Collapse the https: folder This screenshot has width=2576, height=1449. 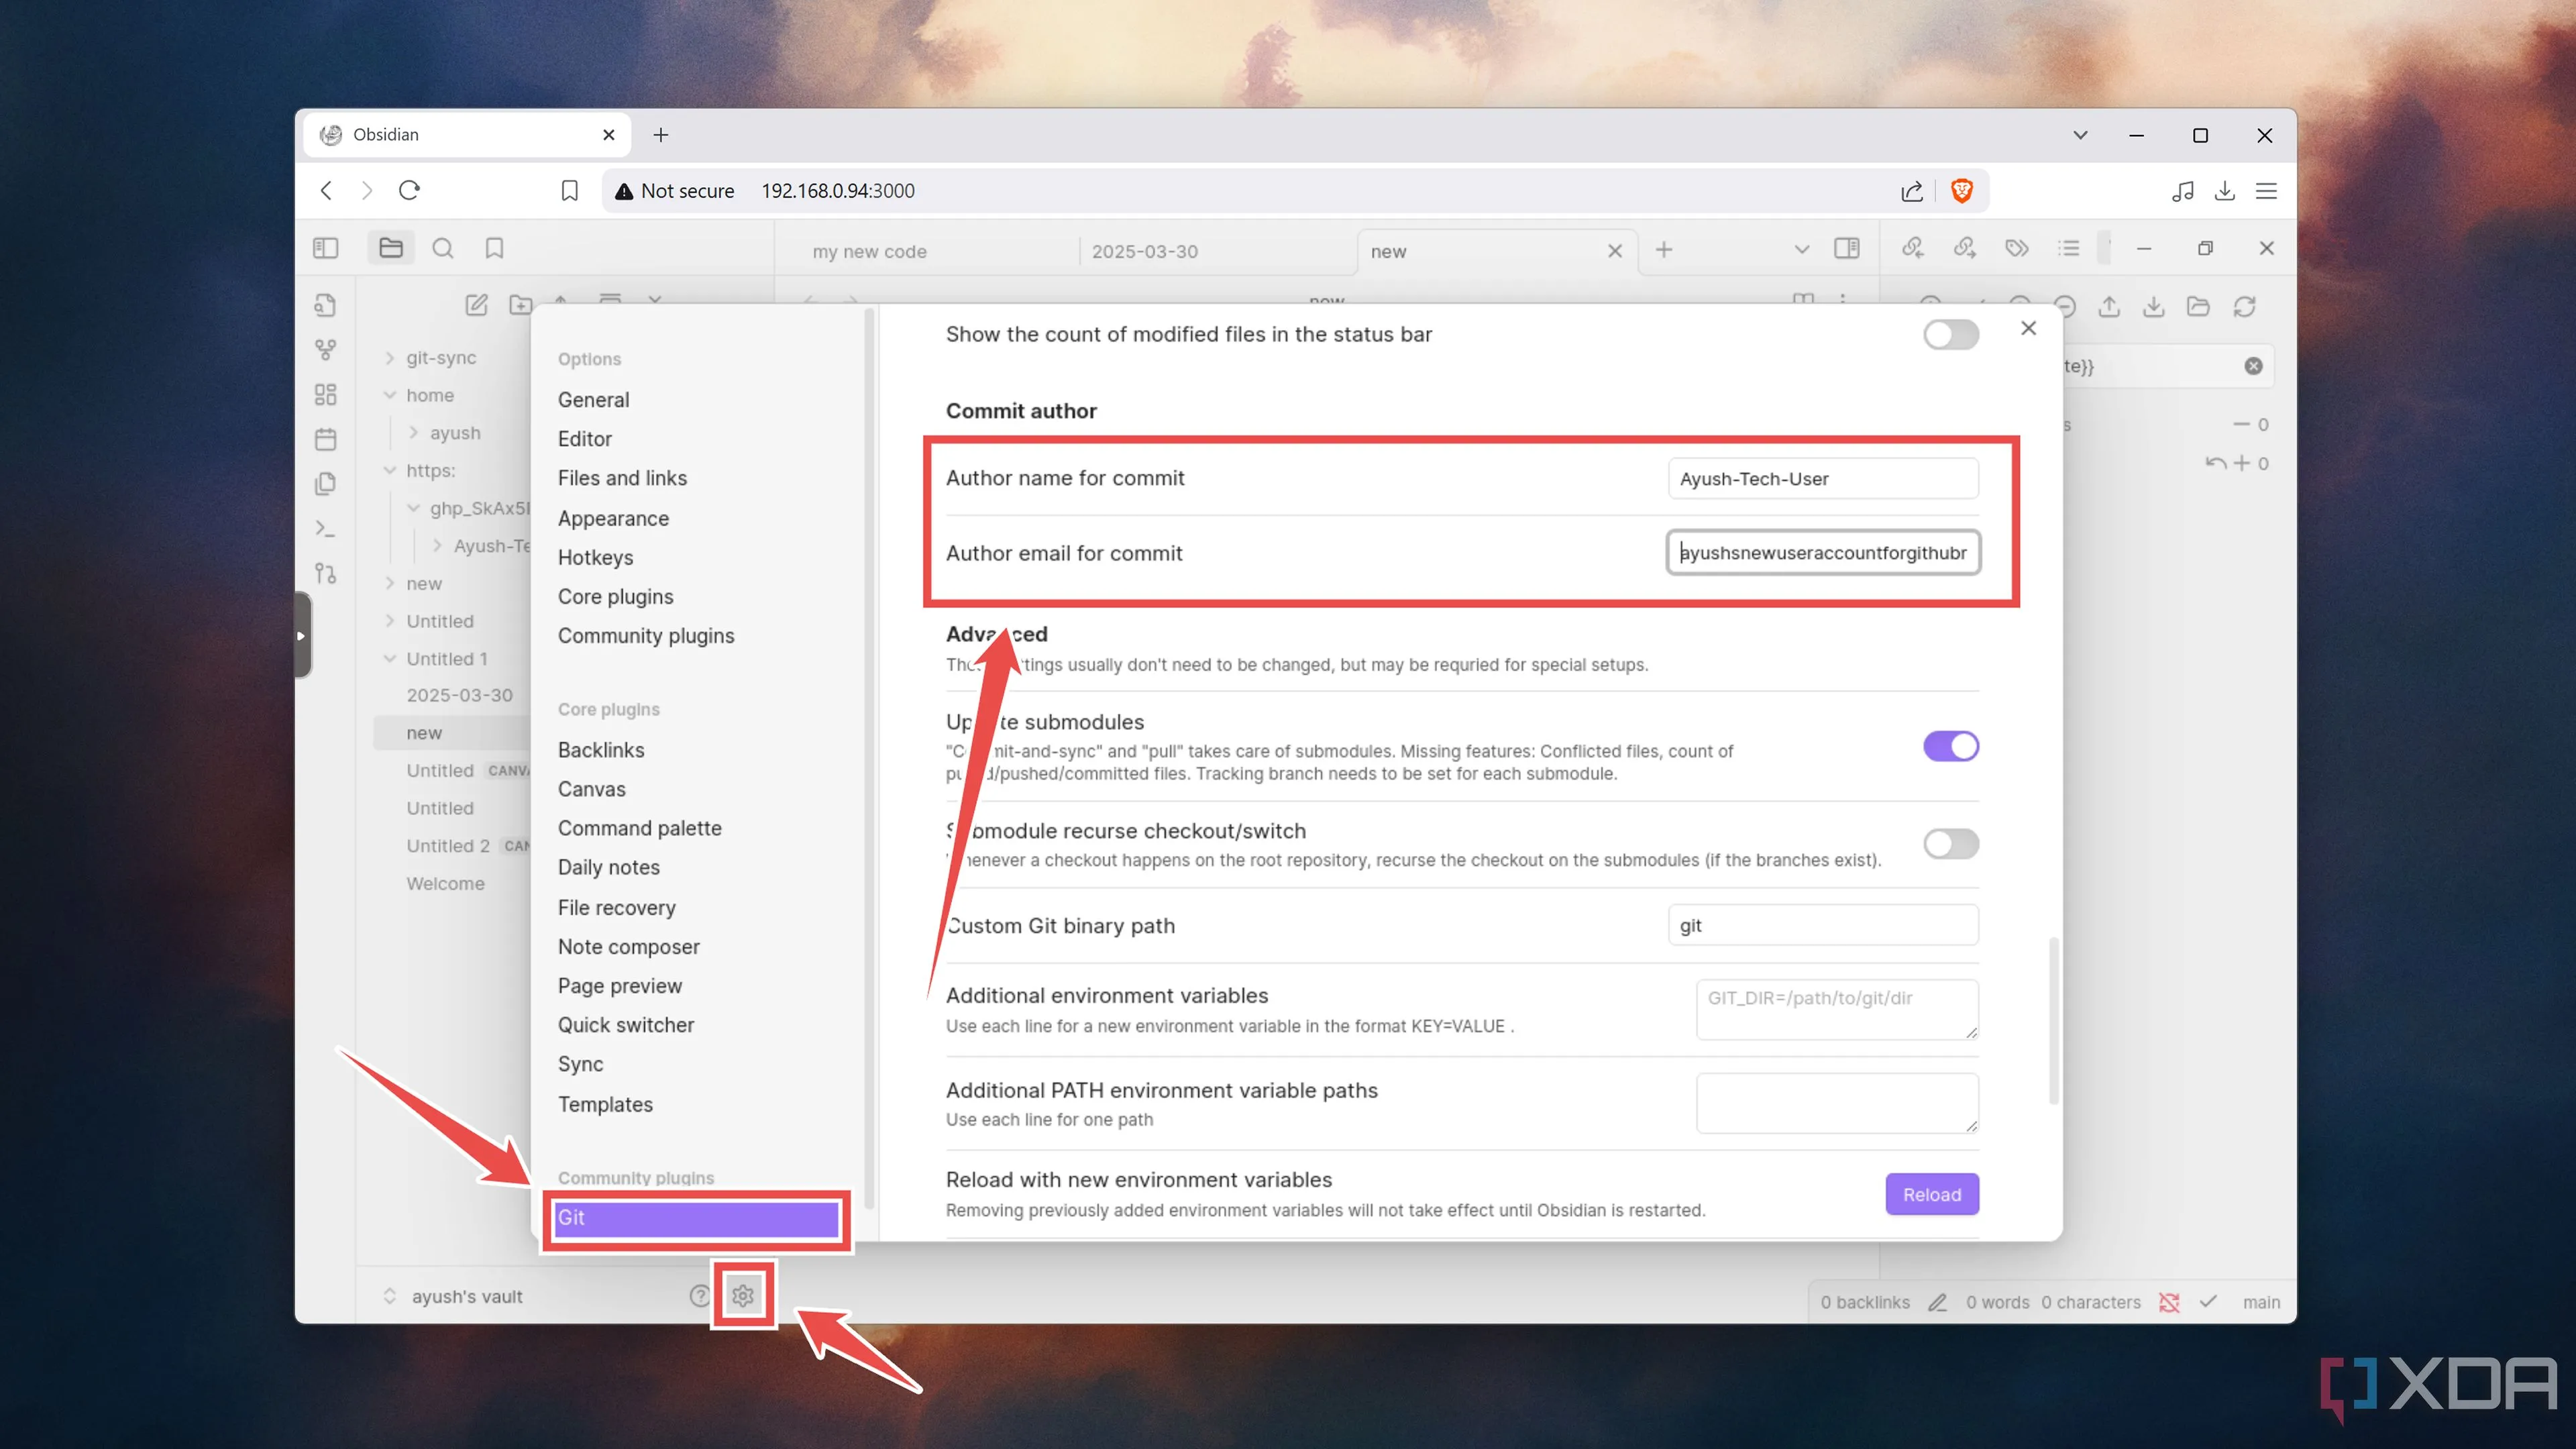pyautogui.click(x=390, y=470)
